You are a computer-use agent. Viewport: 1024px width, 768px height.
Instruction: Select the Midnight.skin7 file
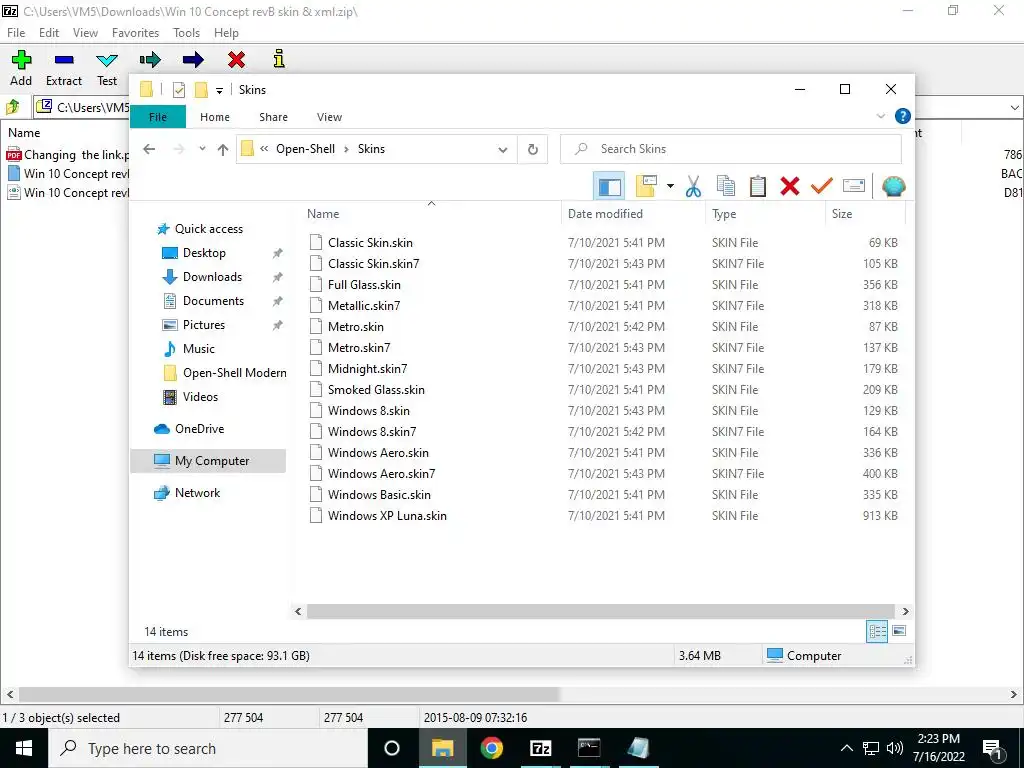[x=367, y=369]
